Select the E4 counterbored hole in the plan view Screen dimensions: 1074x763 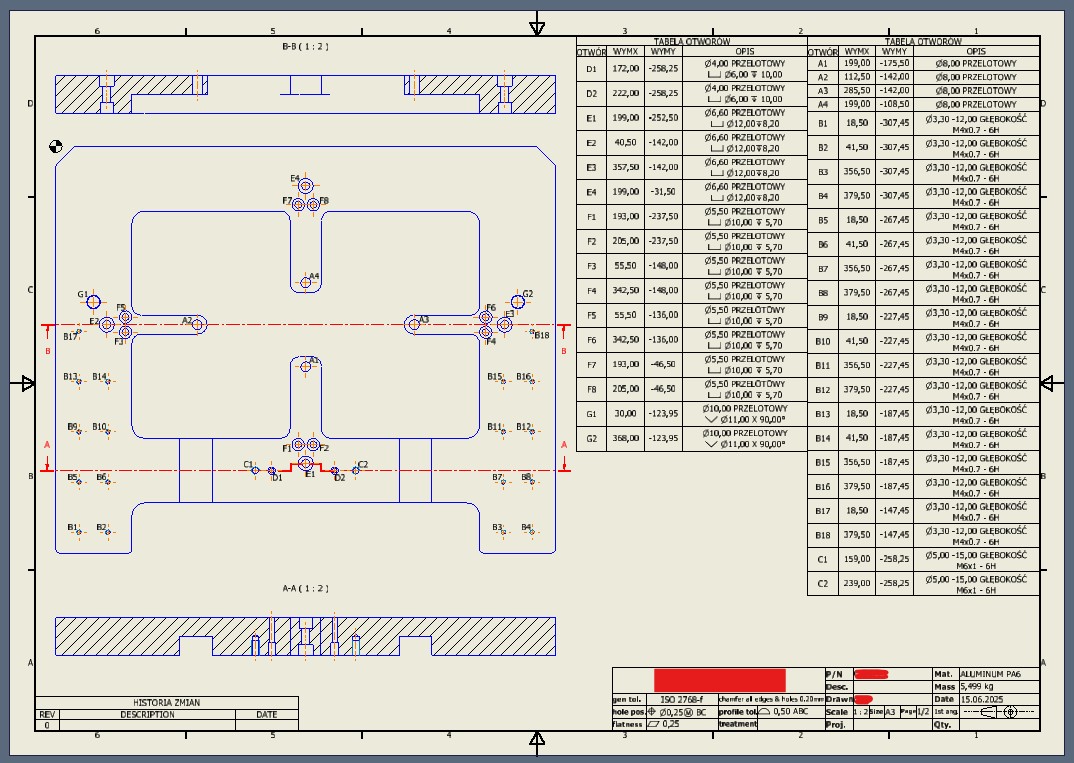click(x=305, y=186)
